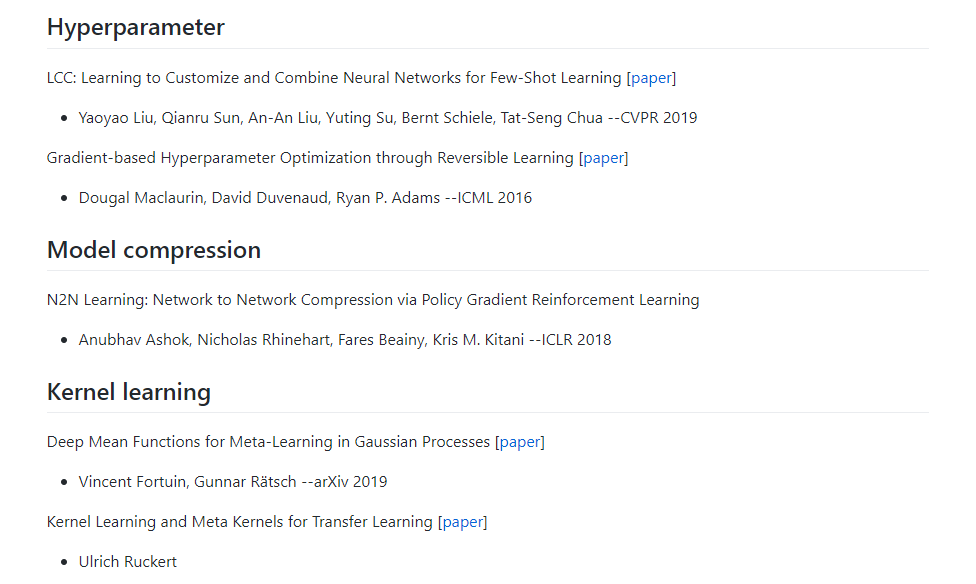This screenshot has width=976, height=584.
Task: Click the Kernel Learning and Meta Kernels title text
Action: (x=240, y=522)
